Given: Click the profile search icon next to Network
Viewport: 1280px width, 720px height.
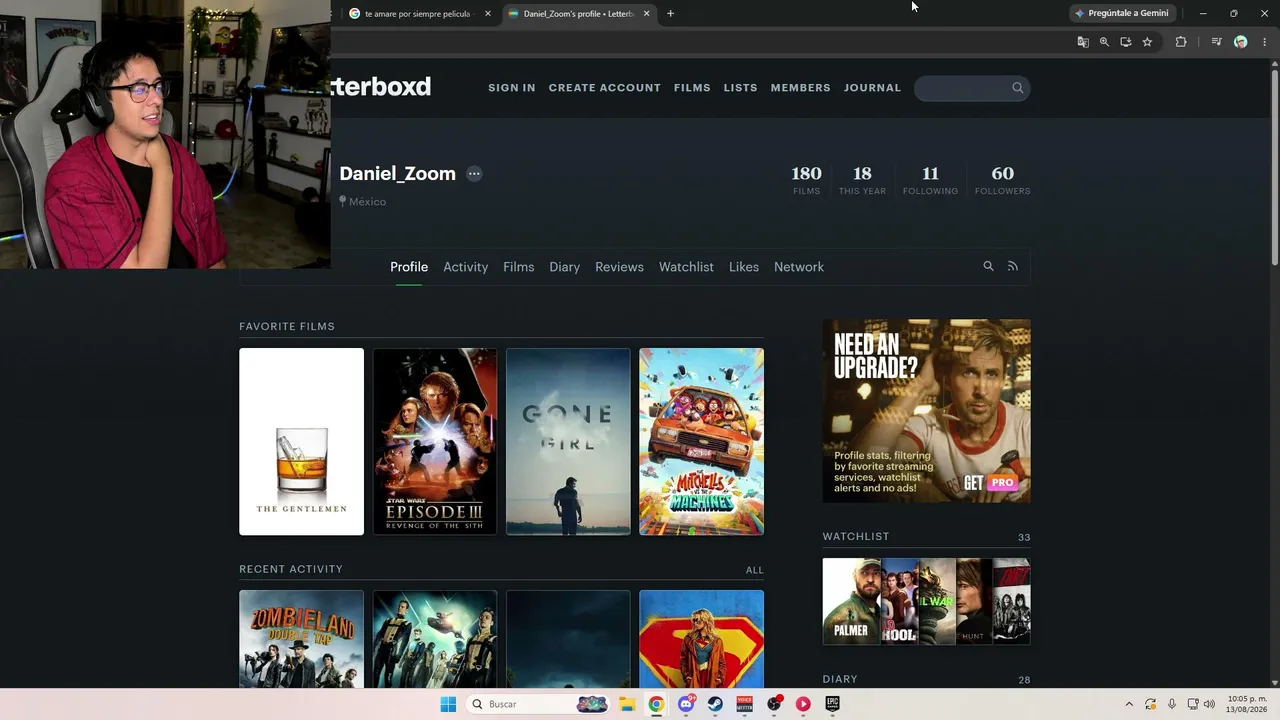Looking at the screenshot, I should pyautogui.click(x=988, y=266).
